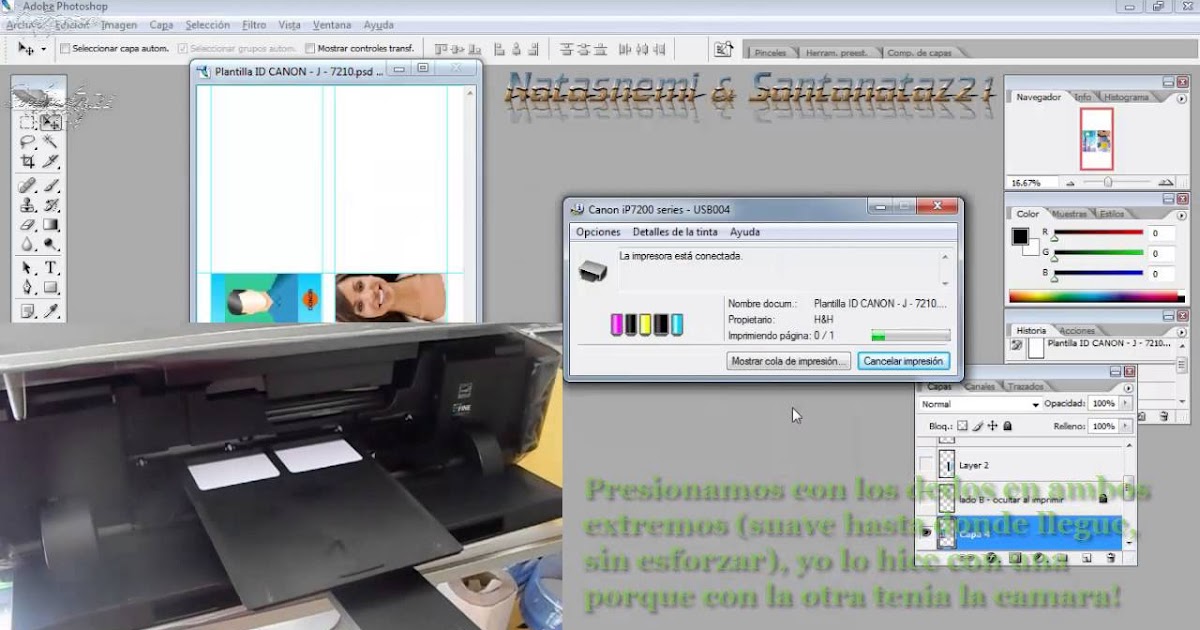This screenshot has width=1200, height=630.
Task: Click lock transparent pixels icon in Capas
Action: point(962,426)
